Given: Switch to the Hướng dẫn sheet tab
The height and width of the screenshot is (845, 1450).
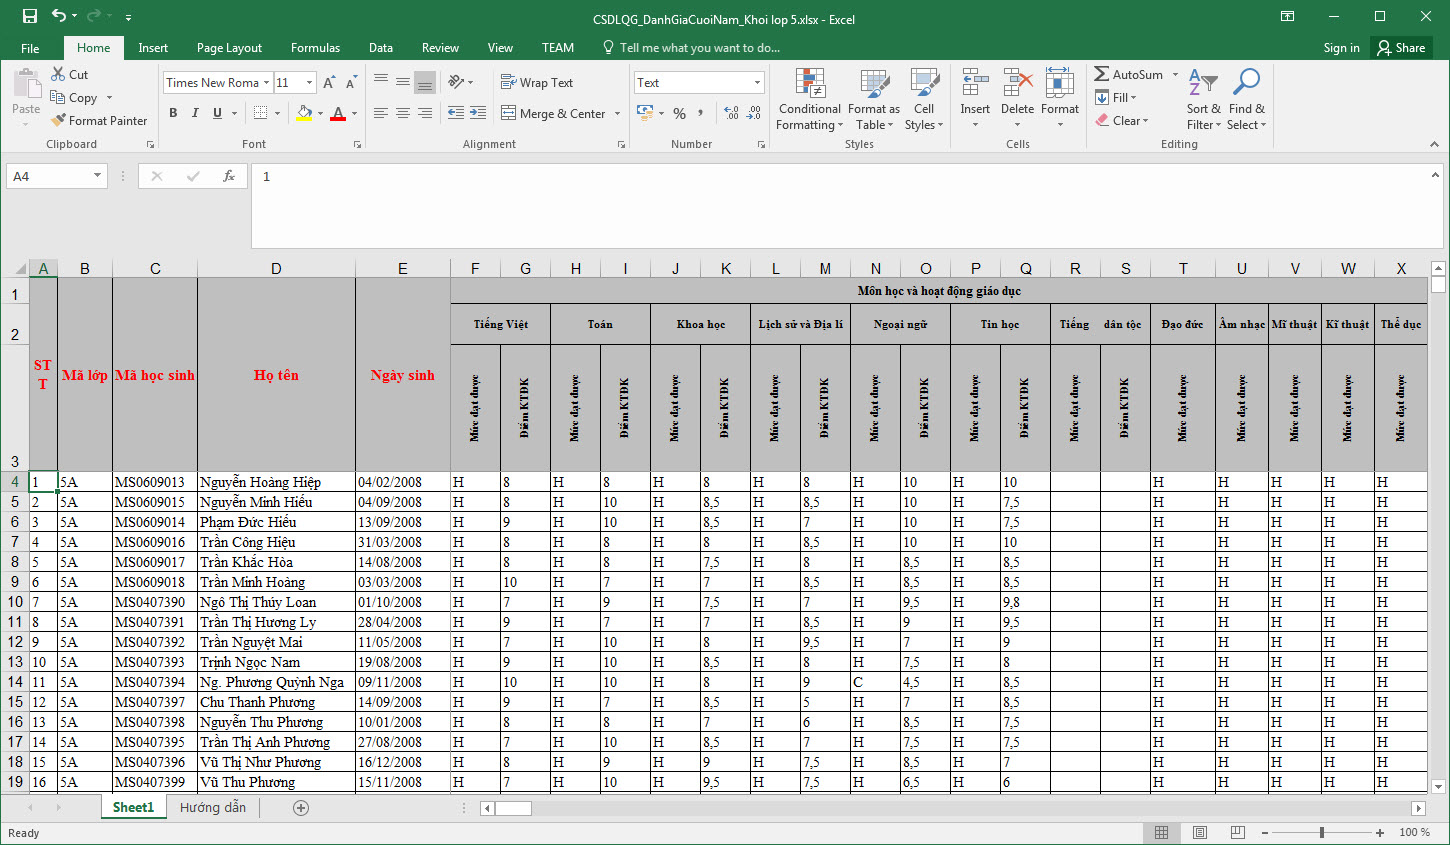Looking at the screenshot, I should [x=213, y=807].
